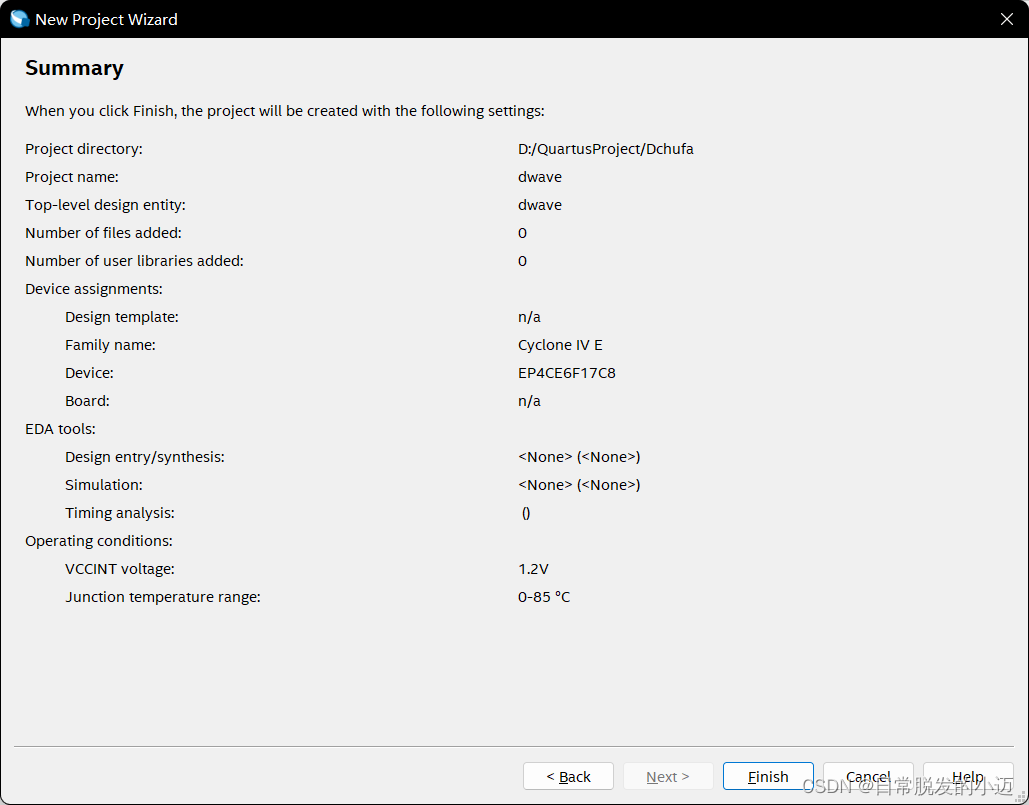
Task: Open the wizard Help button
Action: (x=968, y=776)
